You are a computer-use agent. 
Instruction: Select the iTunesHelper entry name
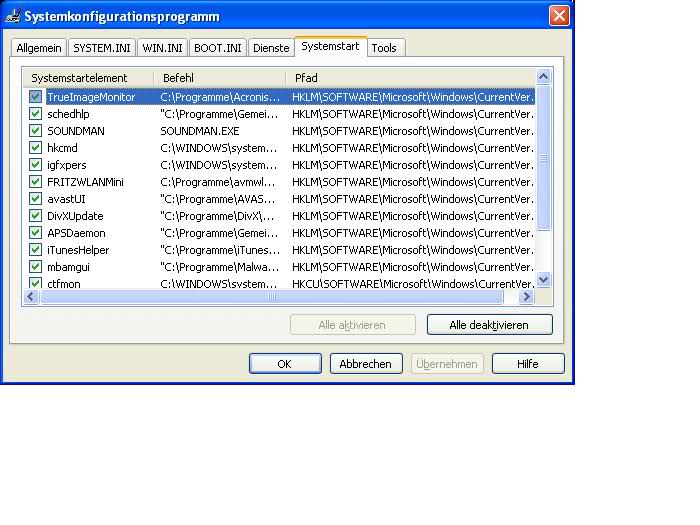78,250
